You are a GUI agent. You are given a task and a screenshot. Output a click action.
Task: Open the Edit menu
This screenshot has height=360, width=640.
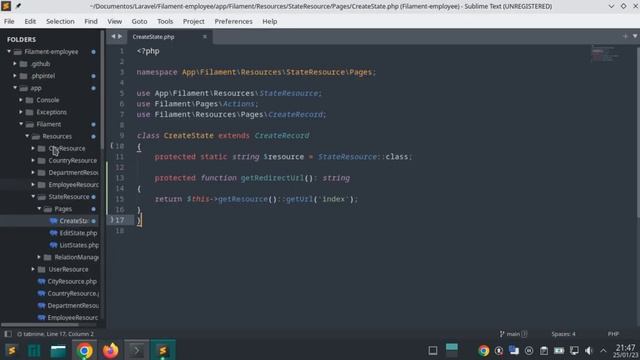click(x=30, y=21)
